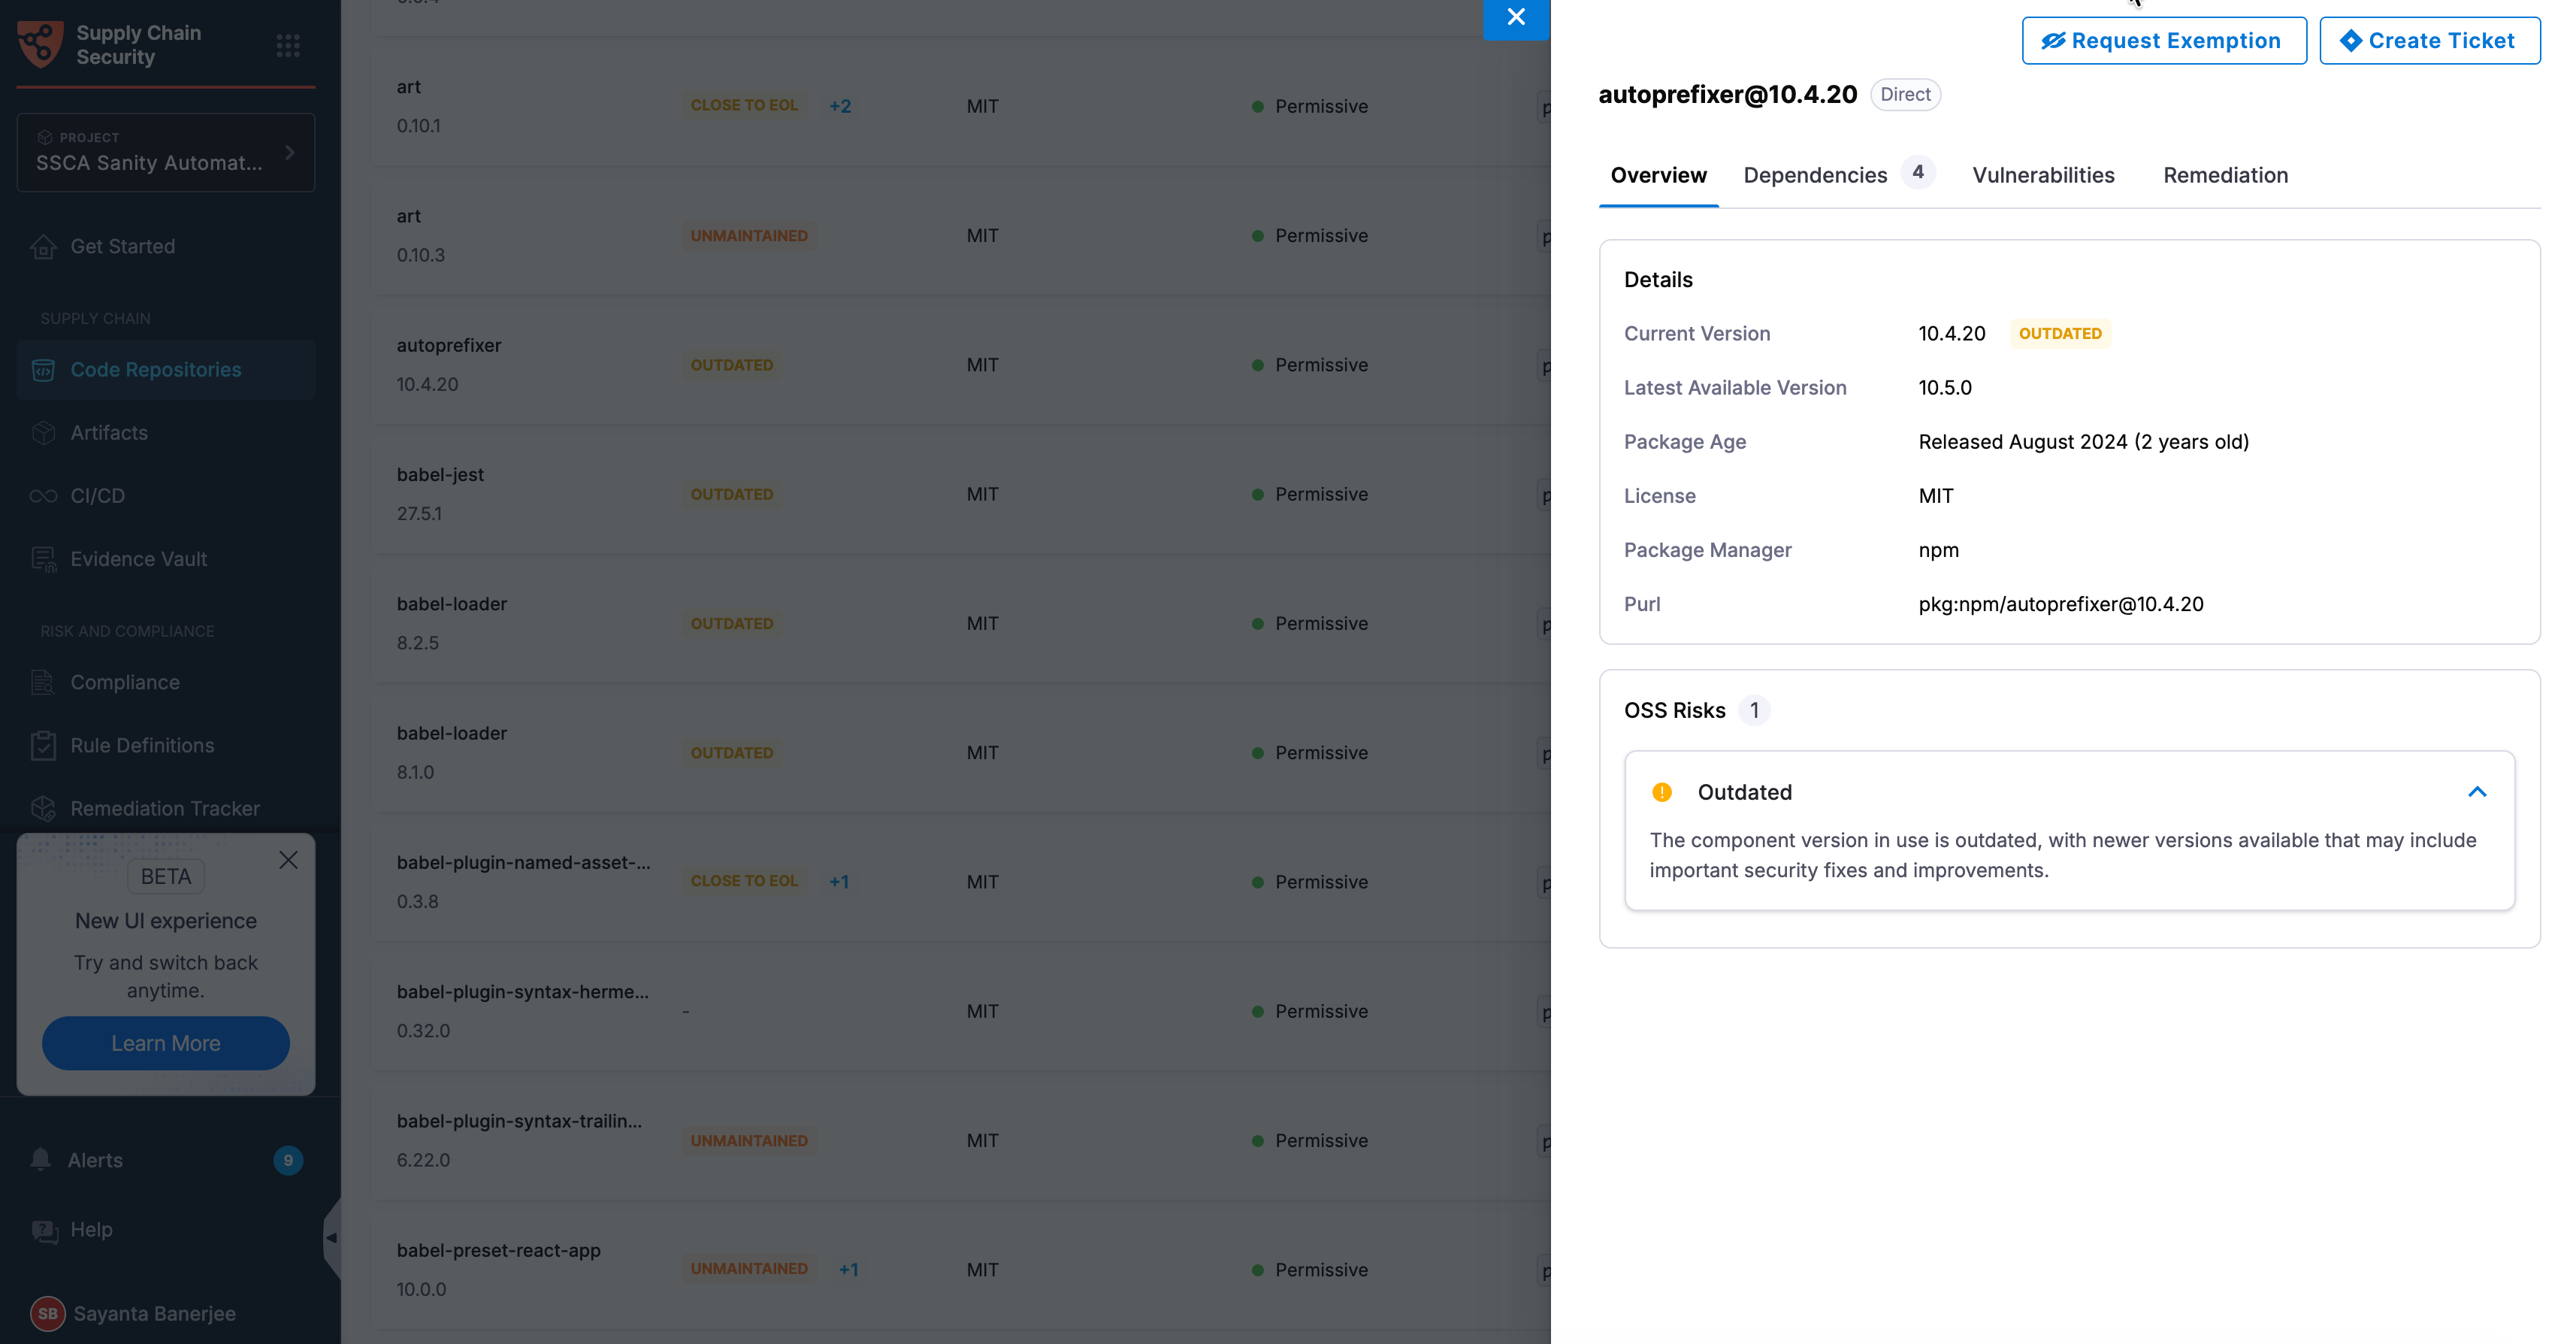The width and height of the screenshot is (2576, 1344).
Task: Click the Alerts bell icon
Action: 40,1160
